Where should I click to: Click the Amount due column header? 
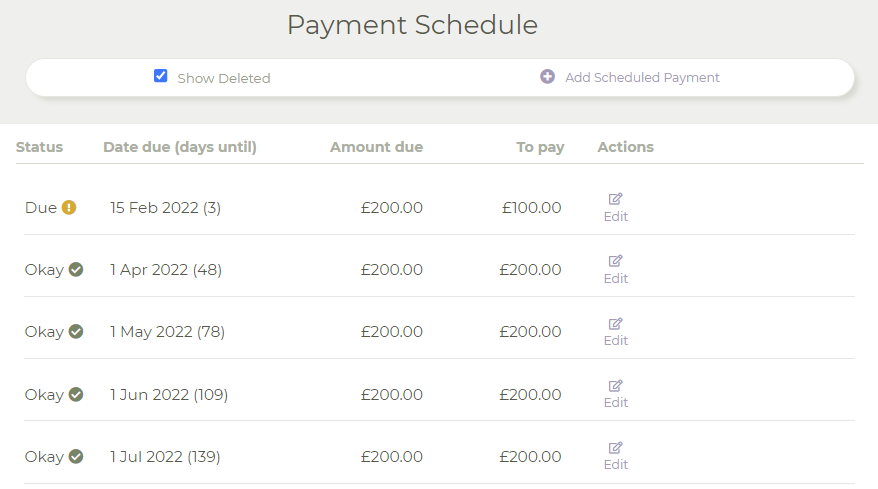(x=376, y=147)
